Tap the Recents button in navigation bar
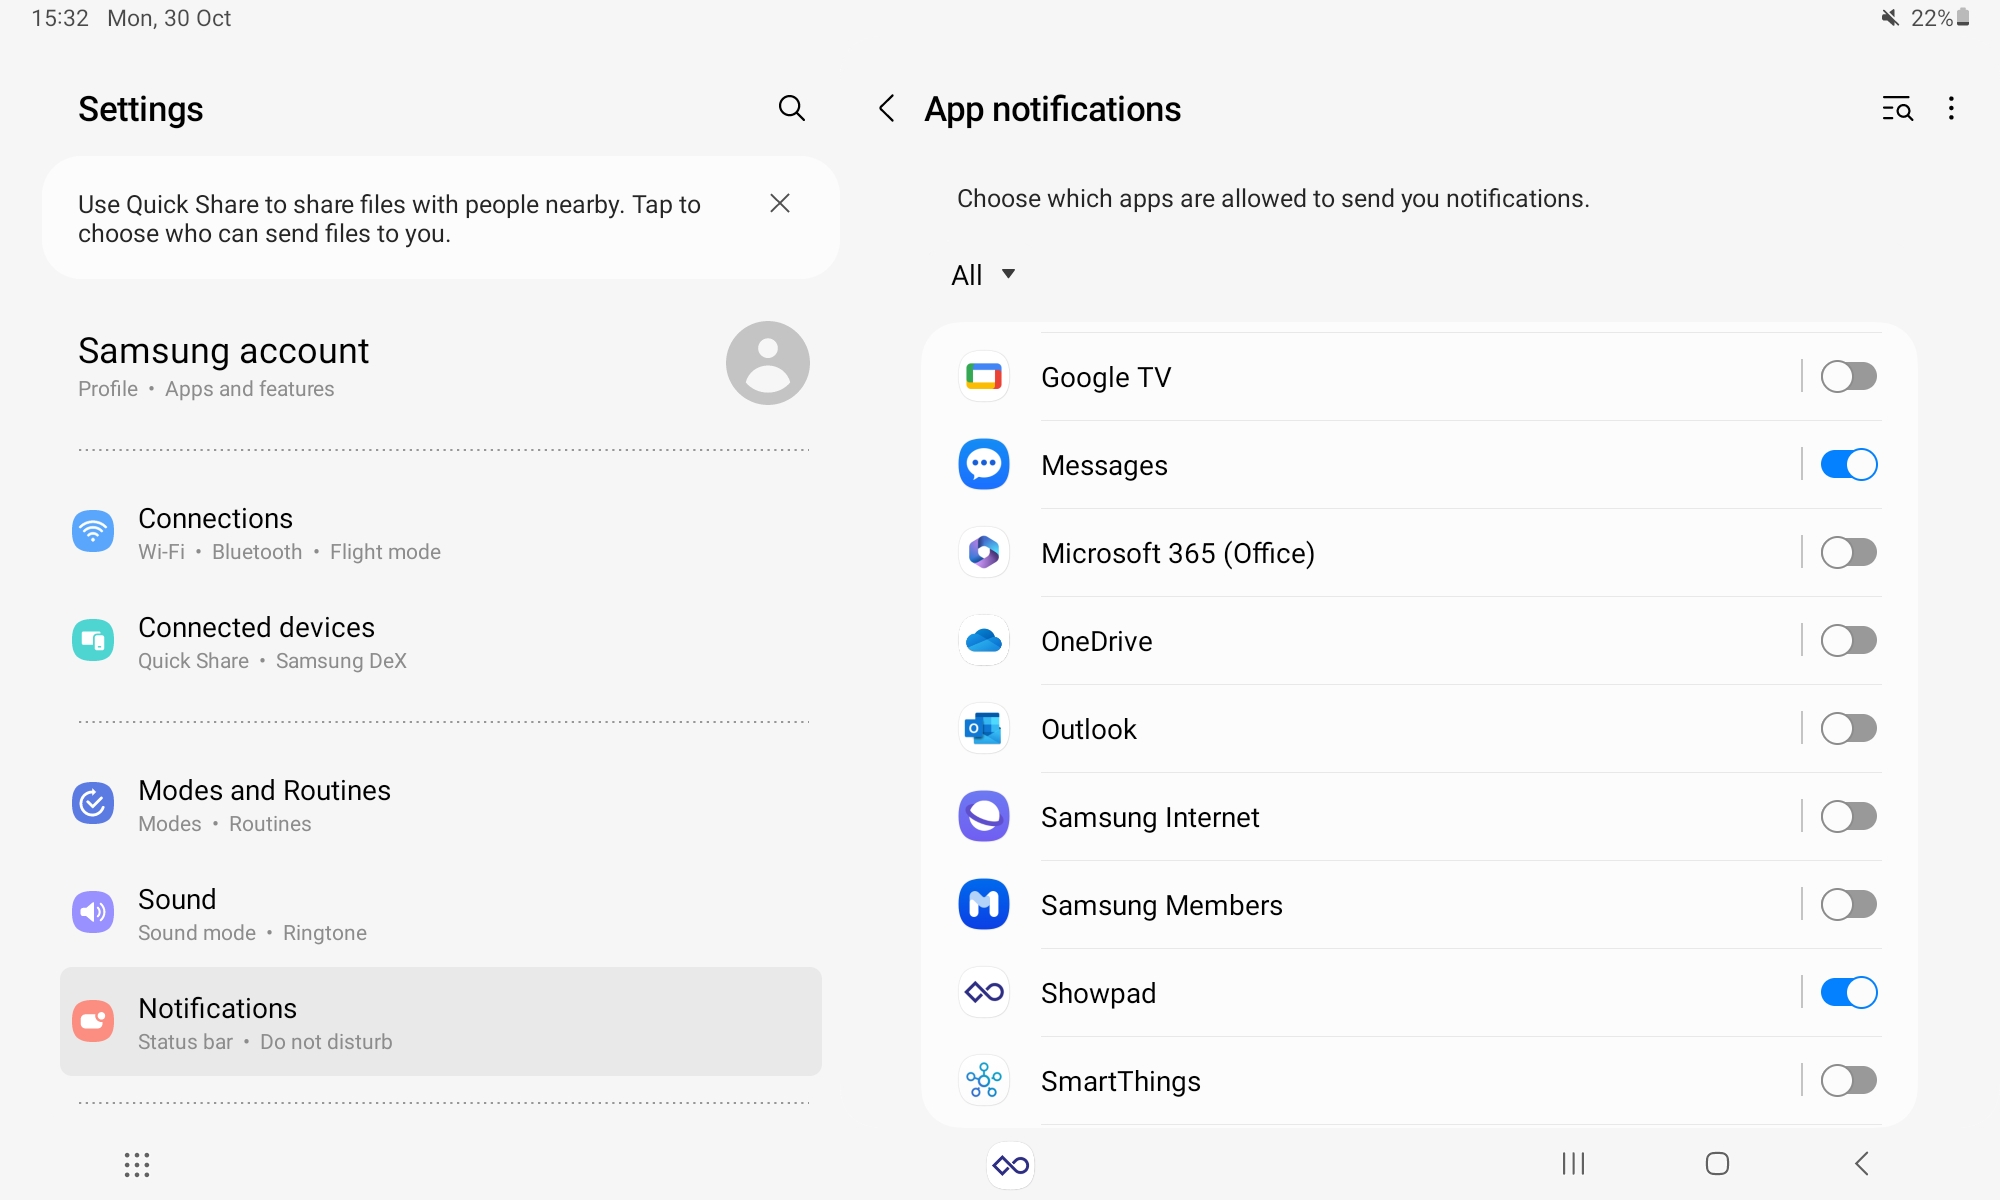This screenshot has height=1200, width=2000. coord(1573,1164)
